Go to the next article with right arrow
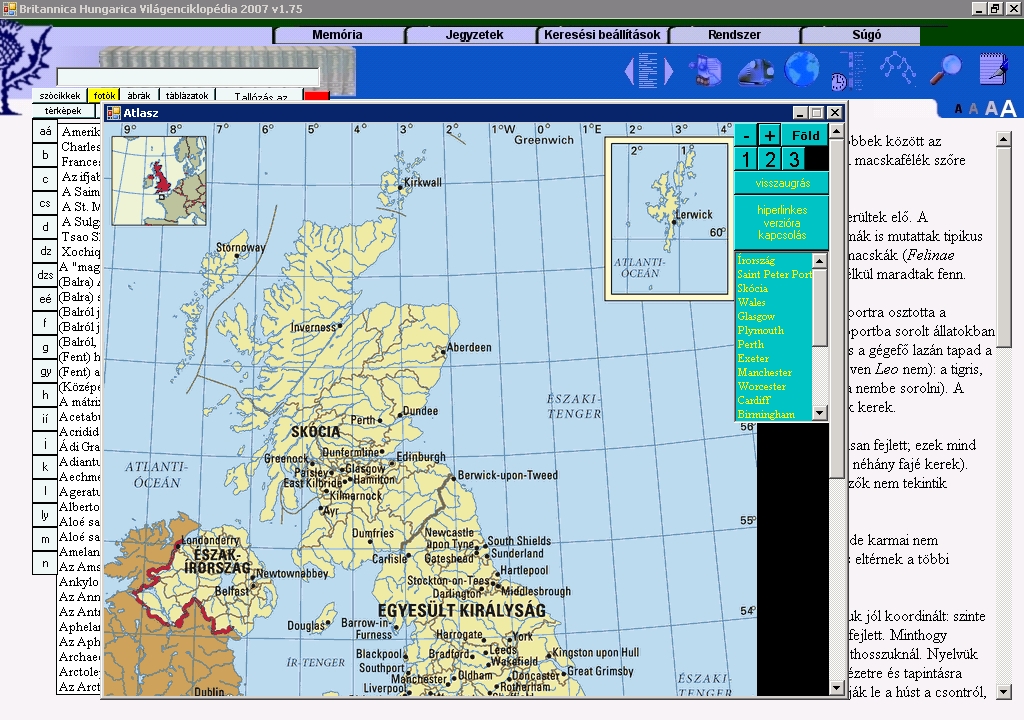This screenshot has width=1024, height=720. 668,71
